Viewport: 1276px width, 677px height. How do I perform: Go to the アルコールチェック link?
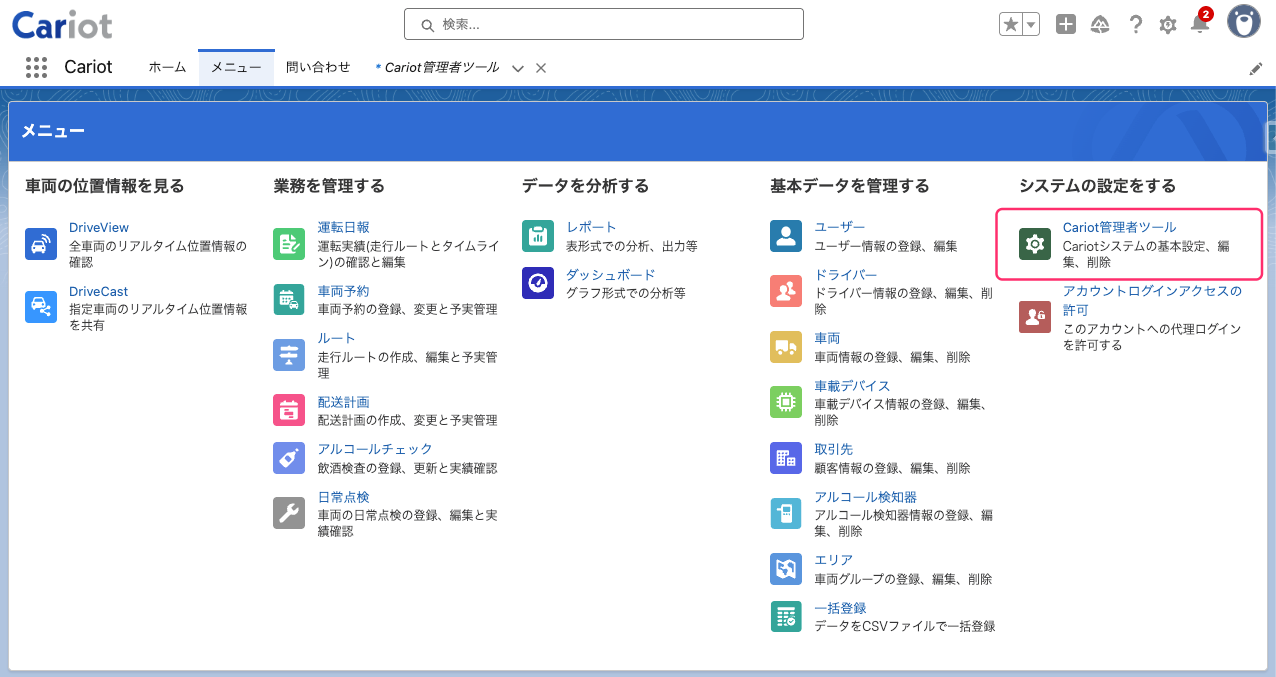pos(375,449)
